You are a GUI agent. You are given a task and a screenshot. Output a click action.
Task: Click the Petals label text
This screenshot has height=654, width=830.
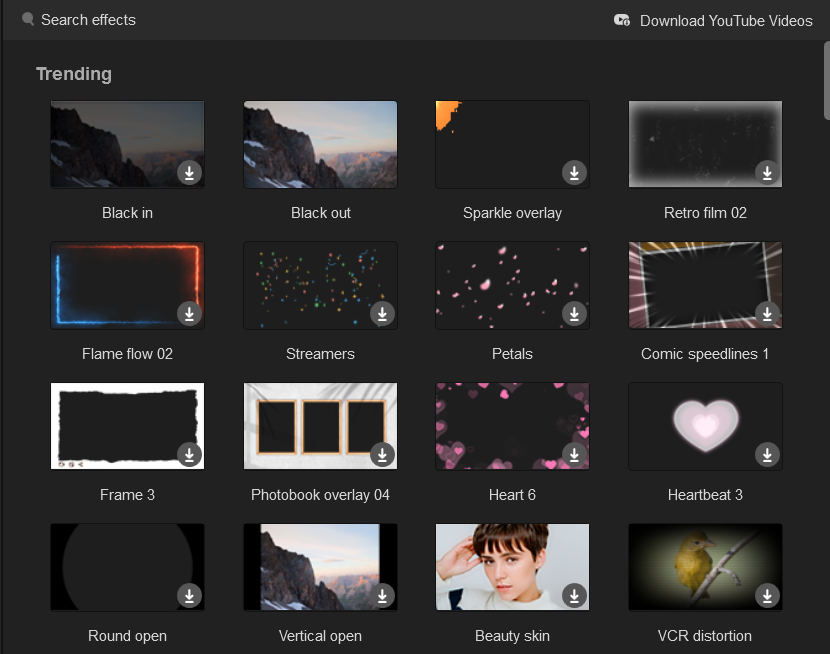click(512, 353)
